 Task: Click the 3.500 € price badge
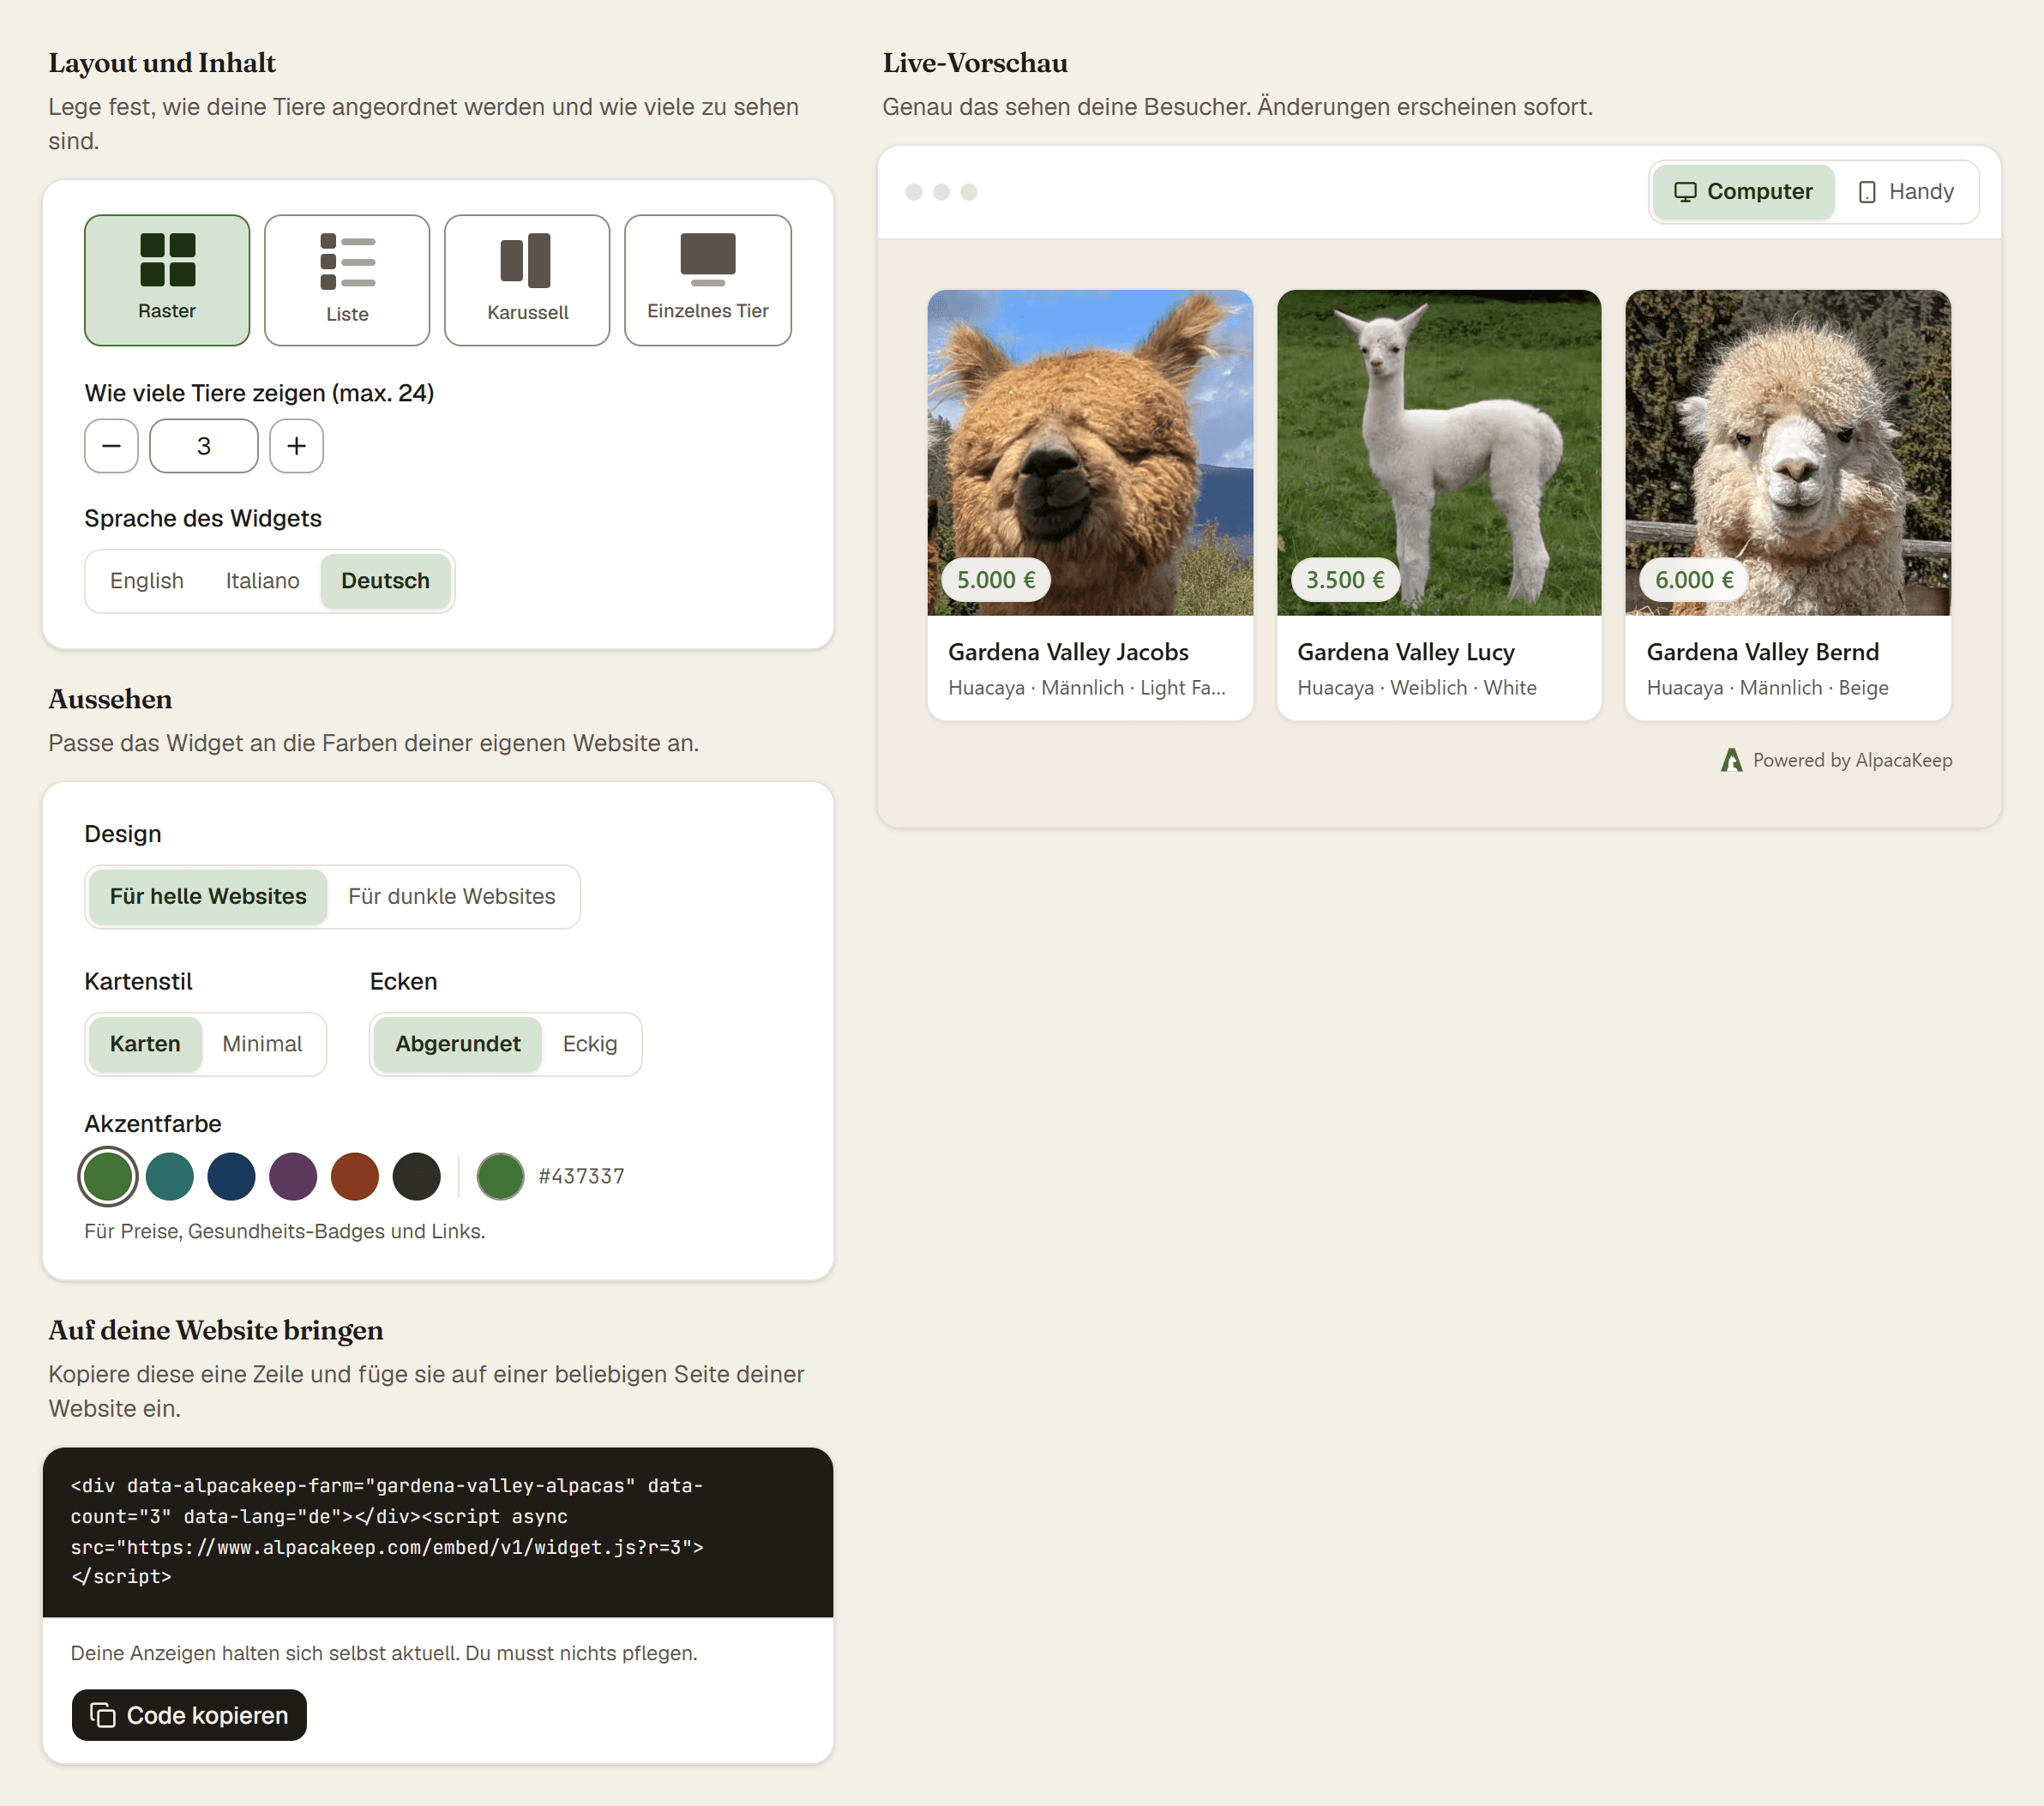pos(1345,580)
